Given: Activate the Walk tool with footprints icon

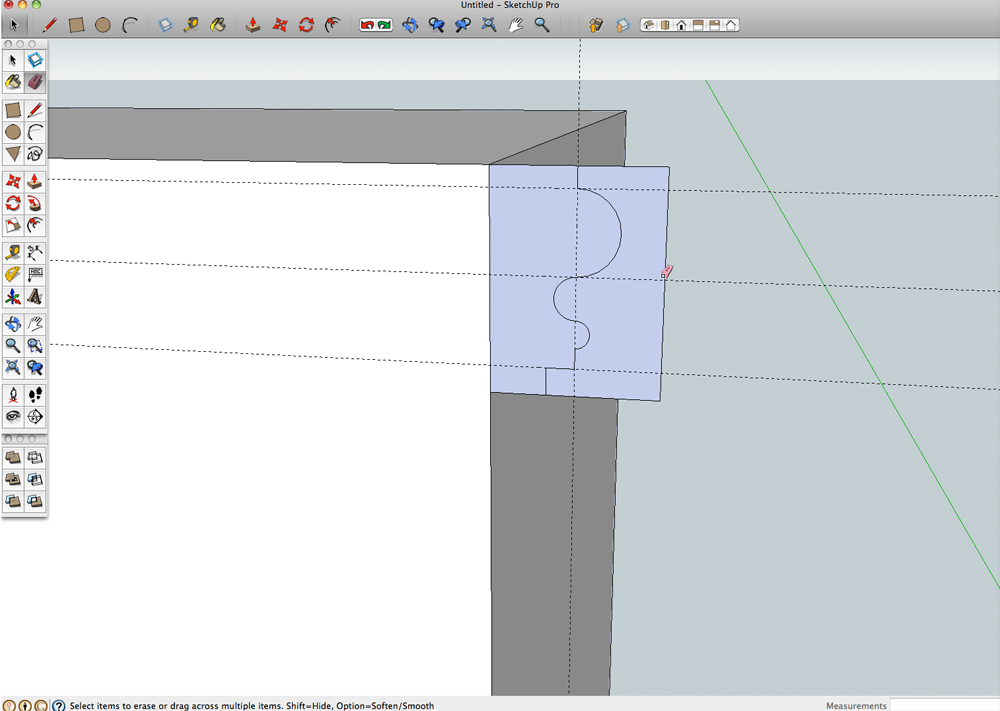Looking at the screenshot, I should coord(35,395).
